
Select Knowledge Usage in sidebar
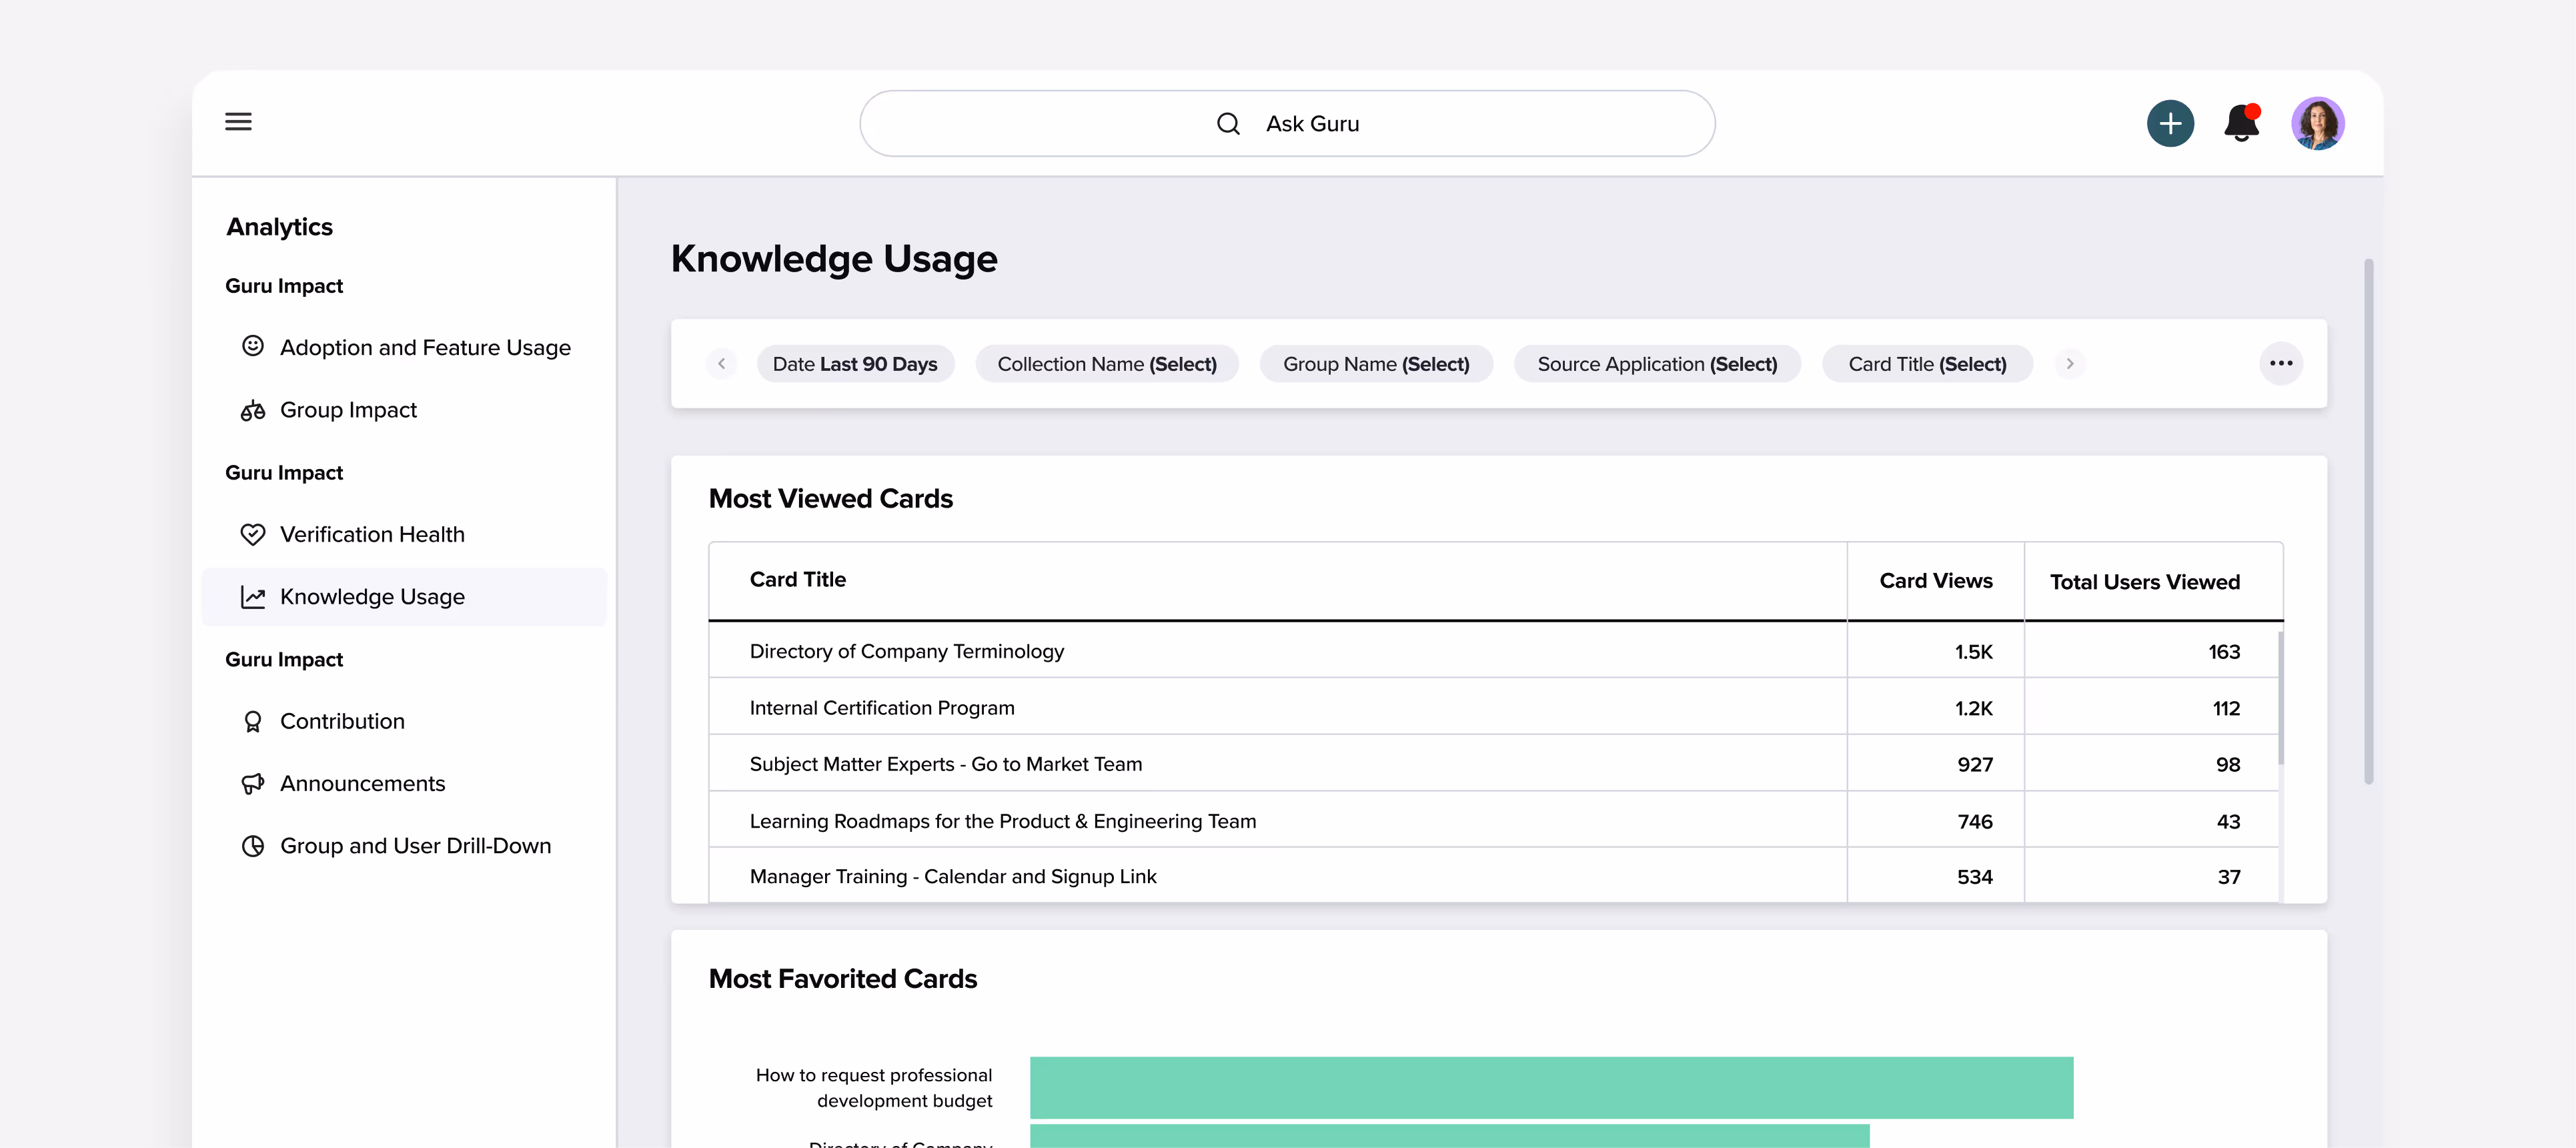pyautogui.click(x=372, y=597)
